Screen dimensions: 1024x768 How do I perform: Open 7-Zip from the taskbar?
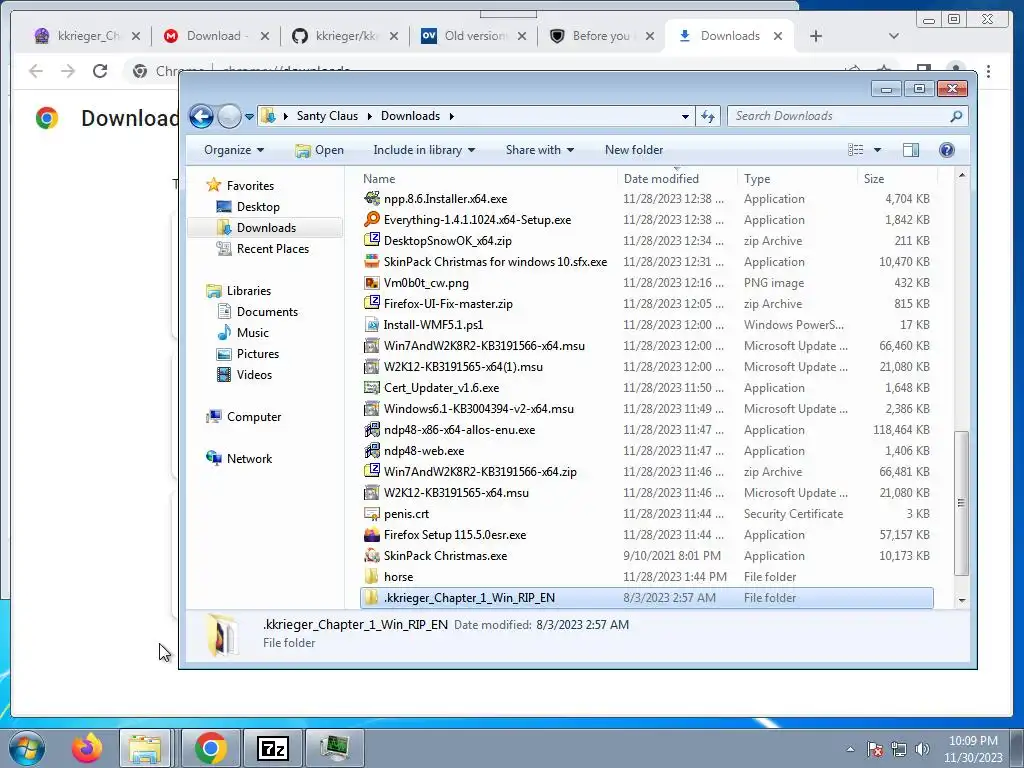coord(272,748)
